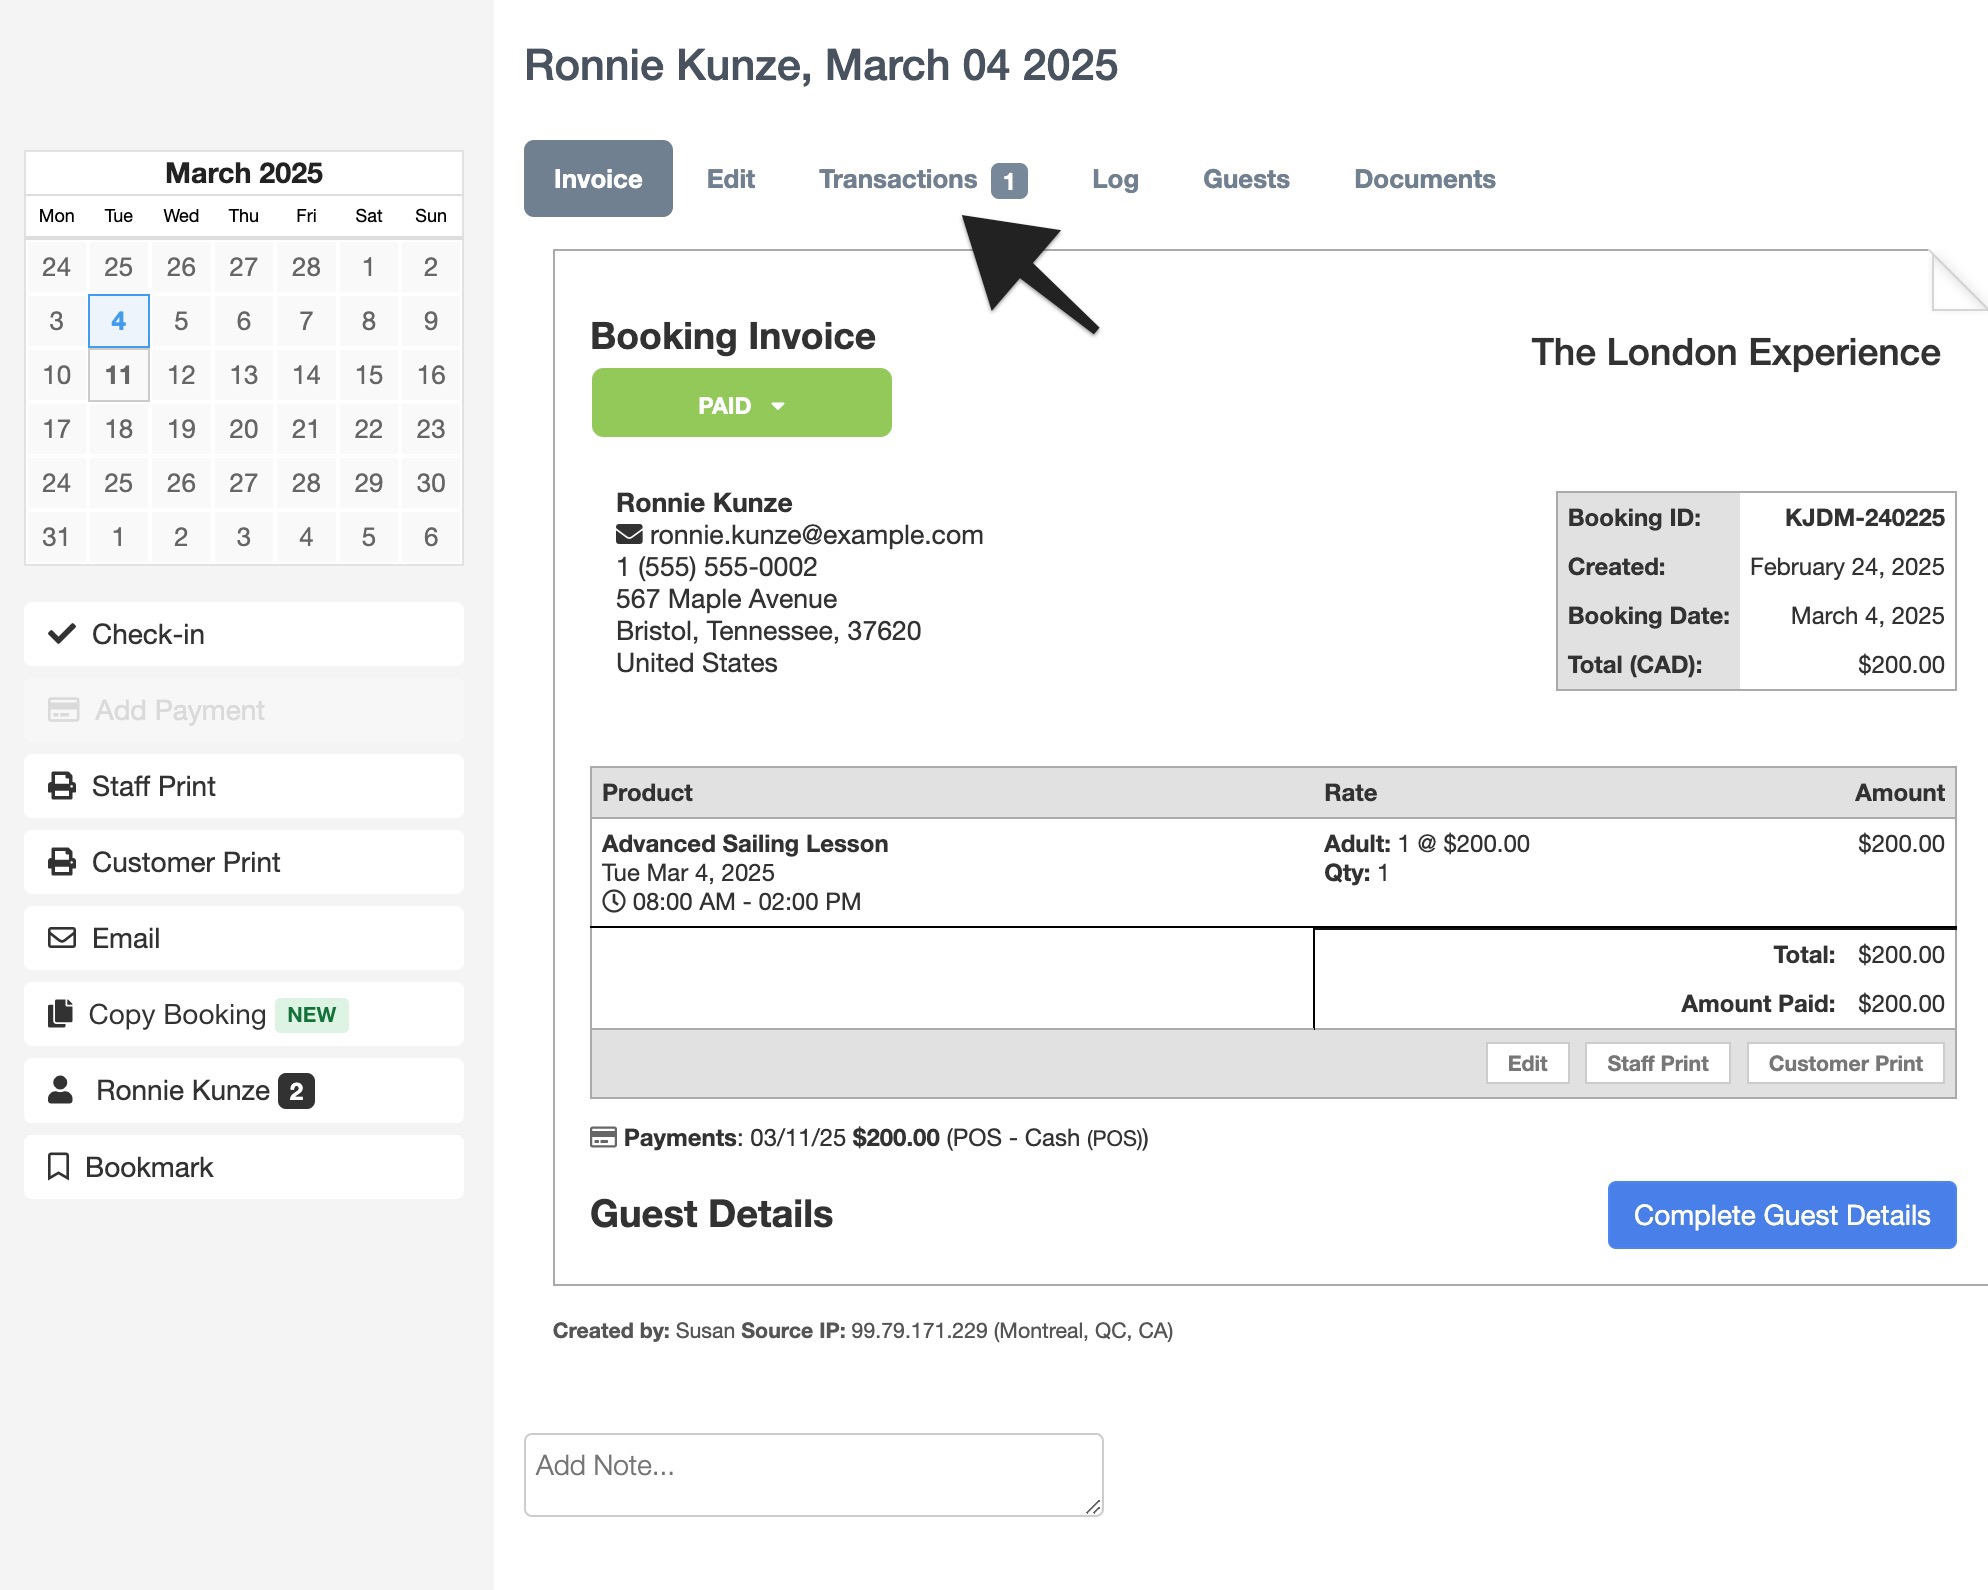
Task: Switch to the Edit tab
Action: (731, 179)
